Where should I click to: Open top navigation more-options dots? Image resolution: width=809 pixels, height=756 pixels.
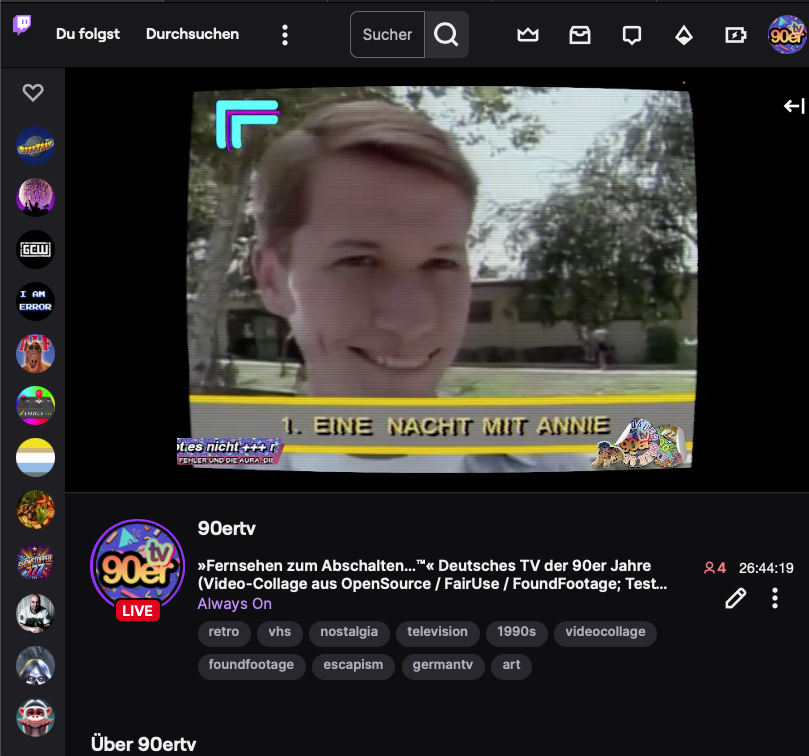point(285,35)
